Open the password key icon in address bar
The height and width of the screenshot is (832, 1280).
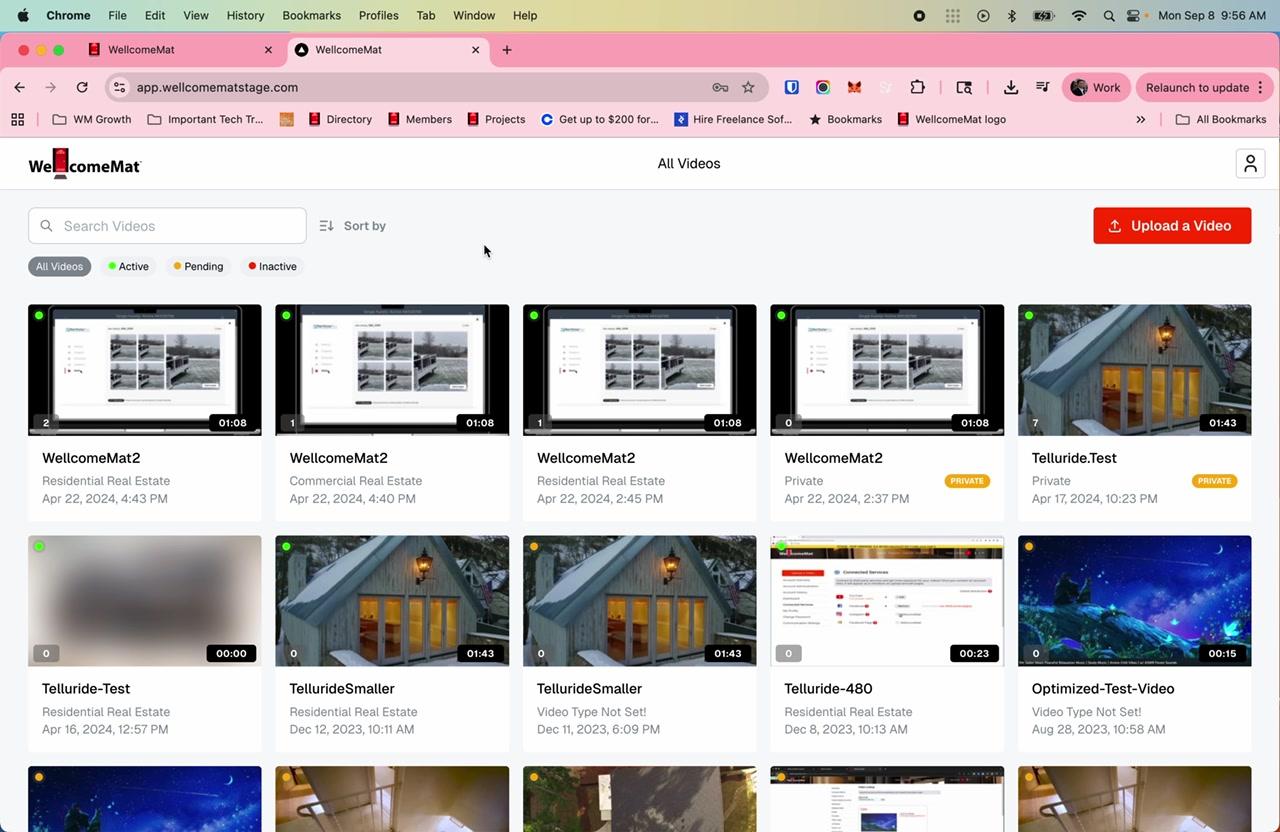pos(719,87)
